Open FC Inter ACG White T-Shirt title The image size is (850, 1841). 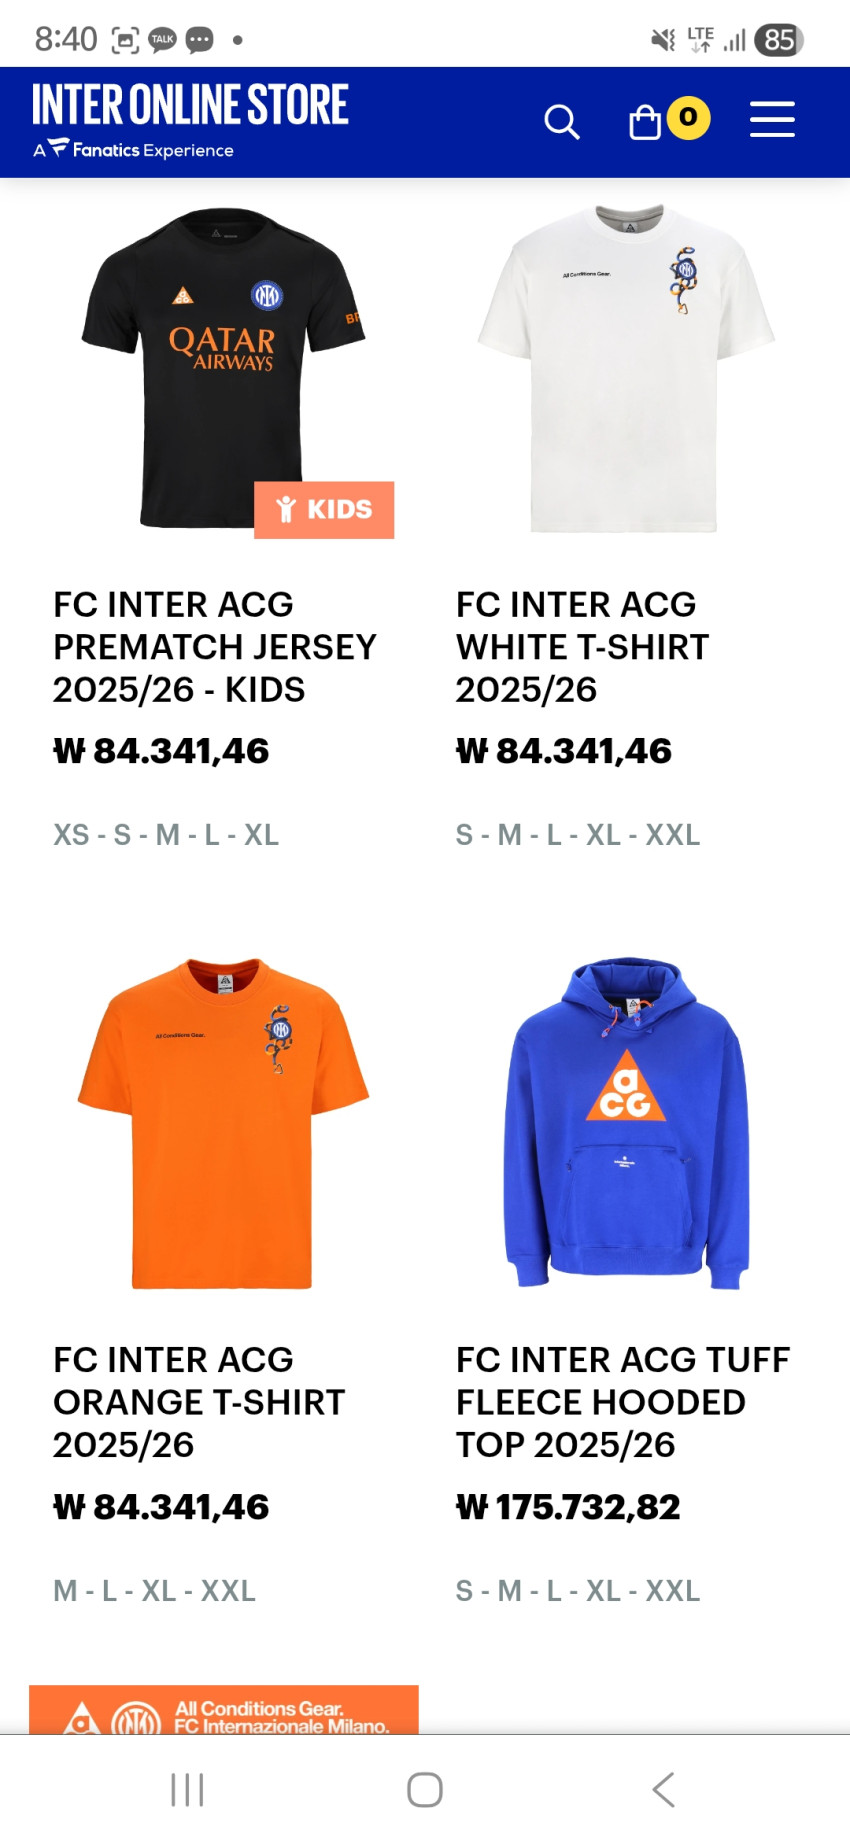click(582, 647)
